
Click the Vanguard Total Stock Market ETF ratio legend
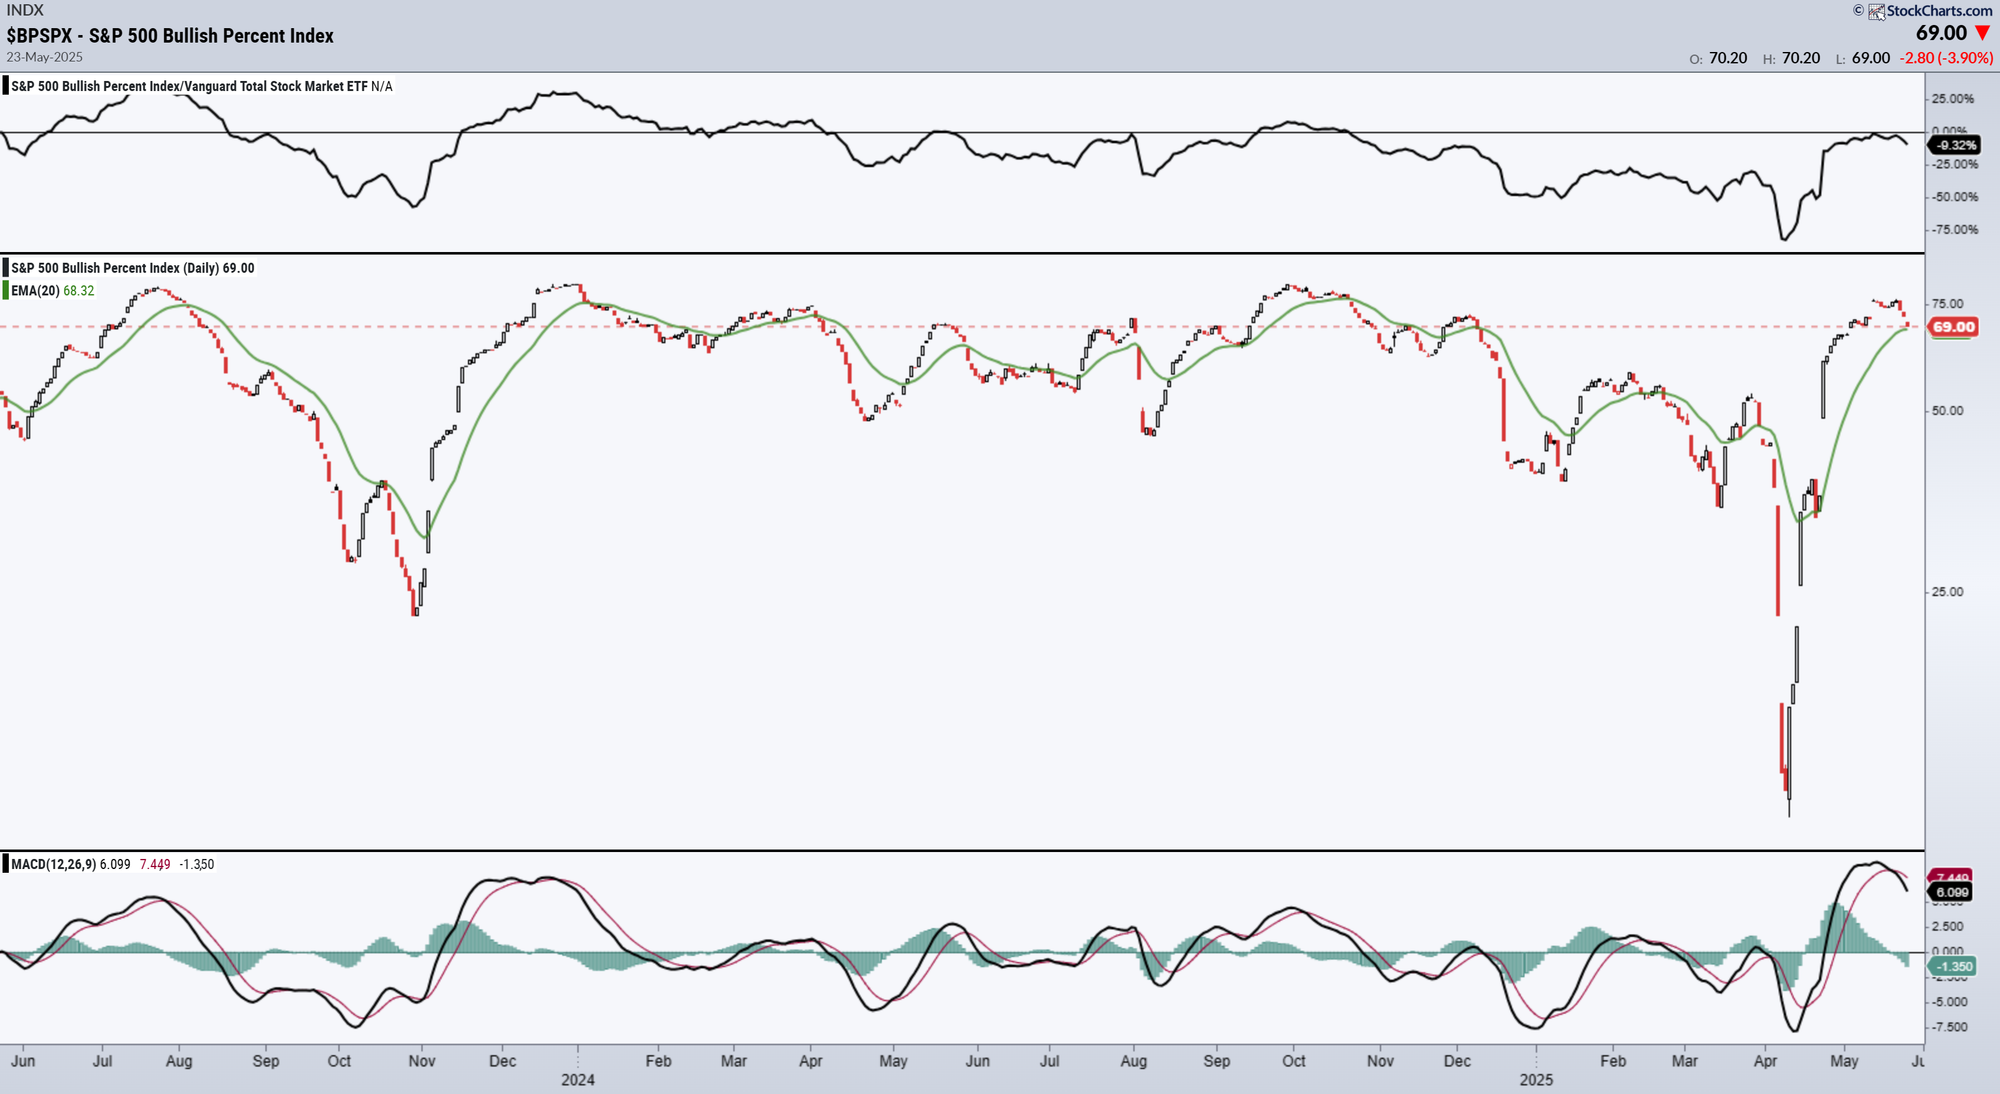click(201, 87)
